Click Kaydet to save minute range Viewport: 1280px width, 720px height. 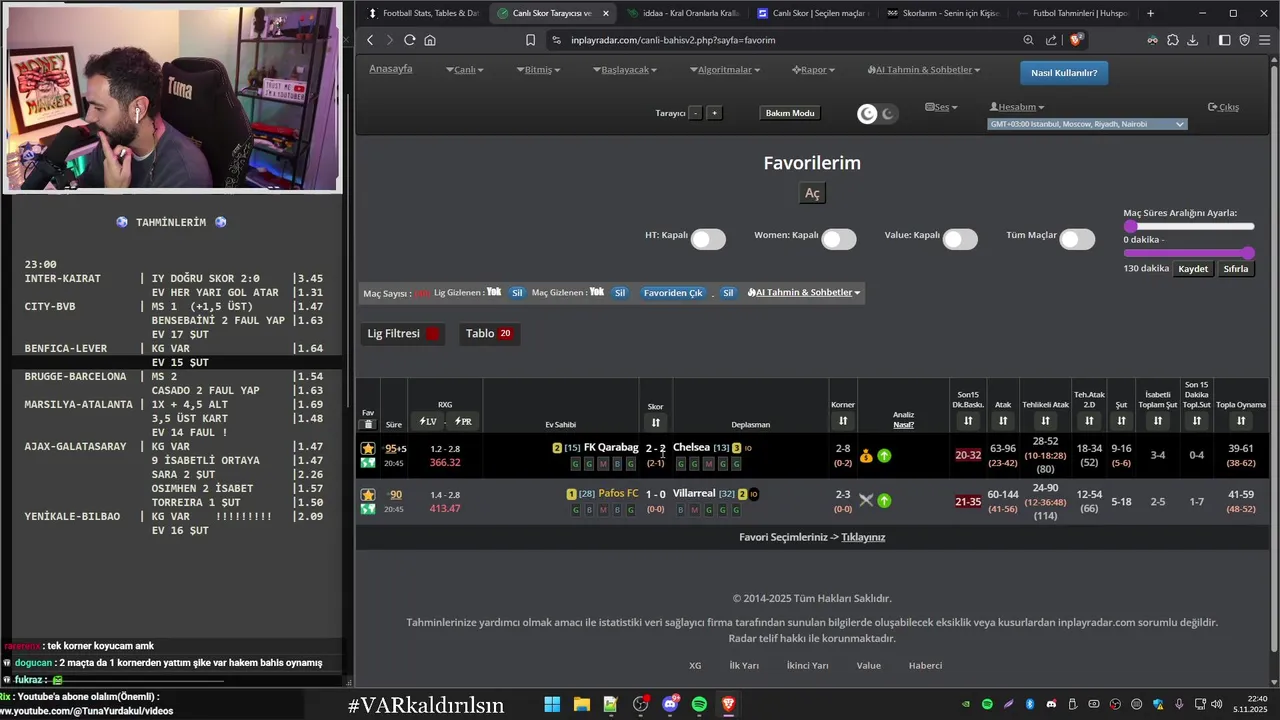[x=1193, y=269]
